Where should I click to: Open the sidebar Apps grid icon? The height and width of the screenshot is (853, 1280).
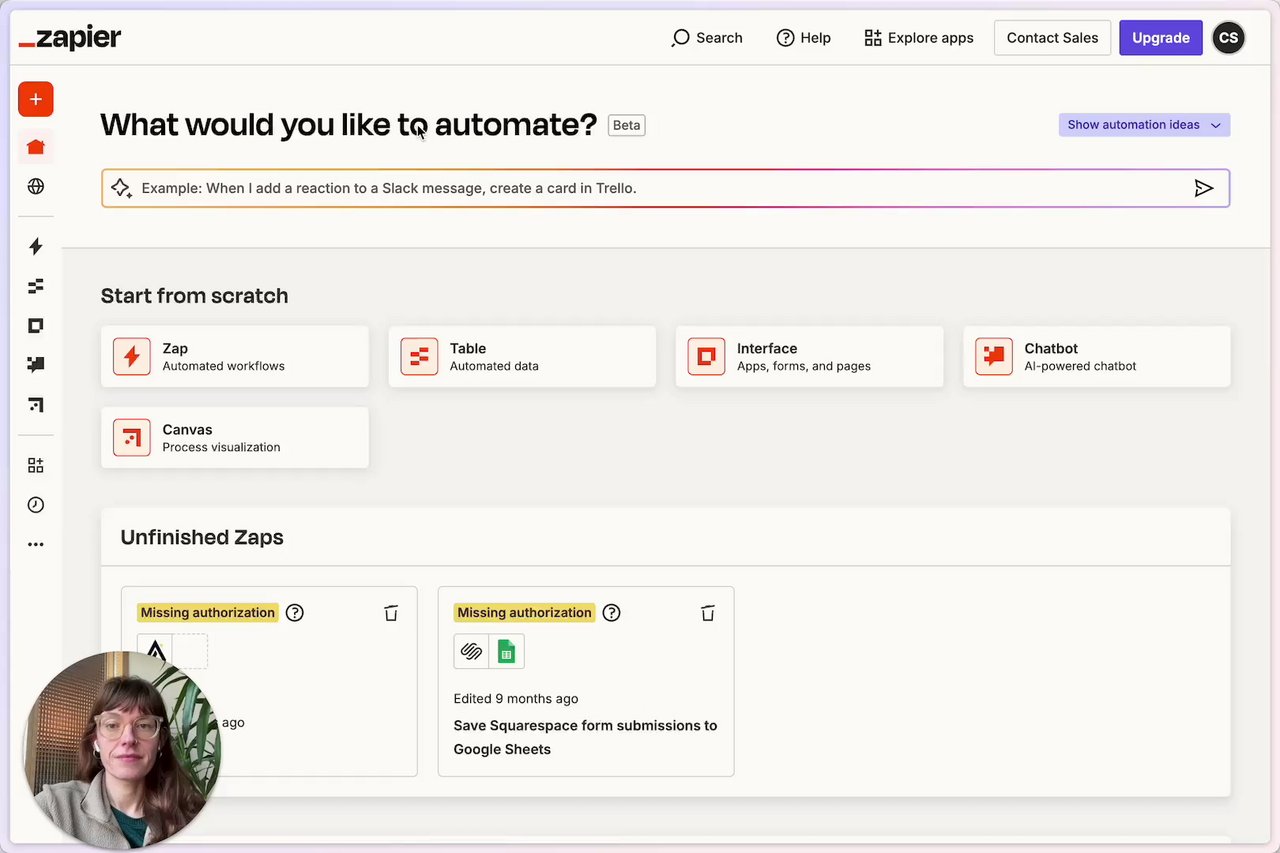(x=36, y=465)
